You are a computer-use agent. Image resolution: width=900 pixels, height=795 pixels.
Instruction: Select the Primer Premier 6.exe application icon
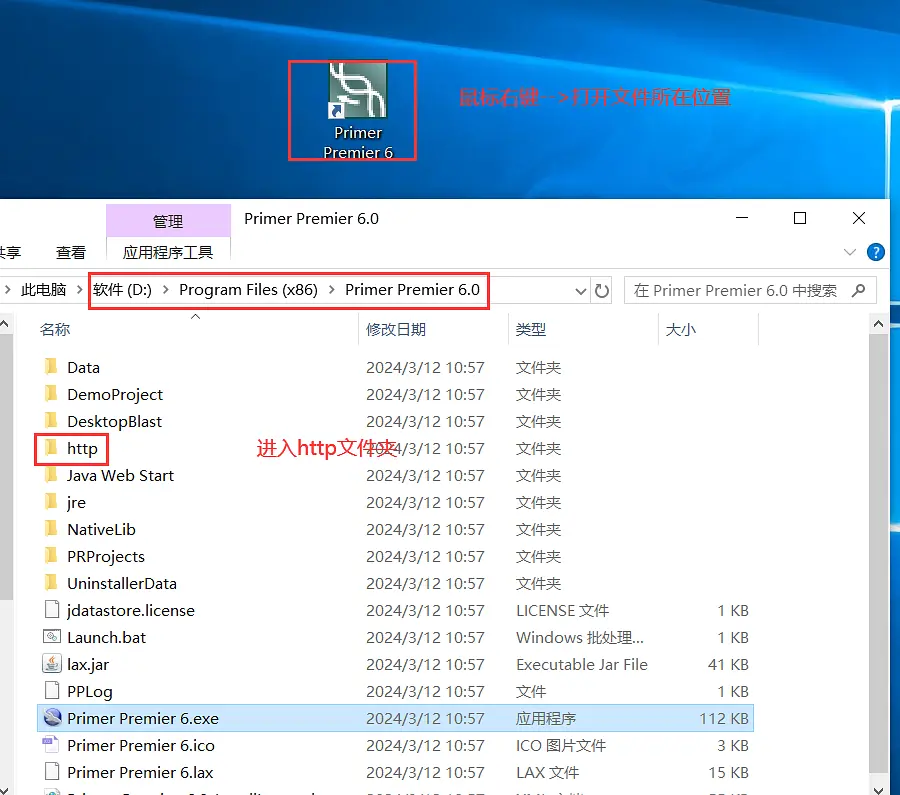52,718
